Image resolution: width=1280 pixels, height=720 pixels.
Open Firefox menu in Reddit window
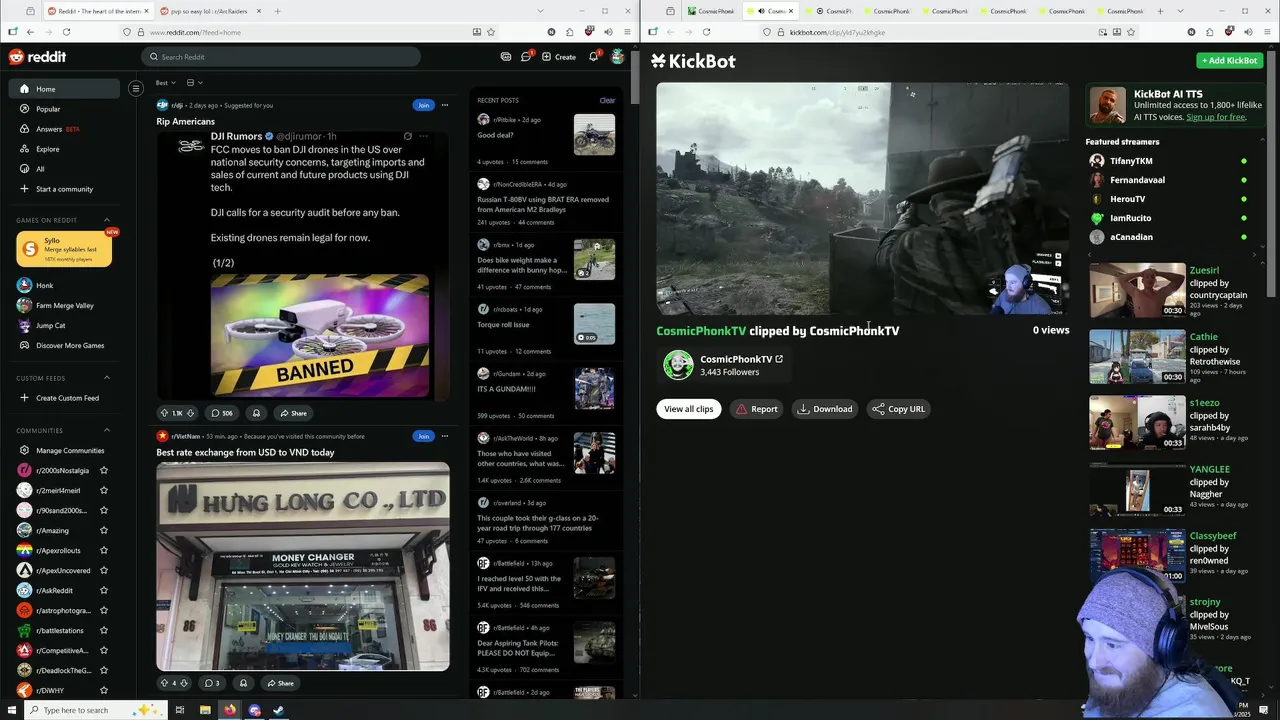627,32
